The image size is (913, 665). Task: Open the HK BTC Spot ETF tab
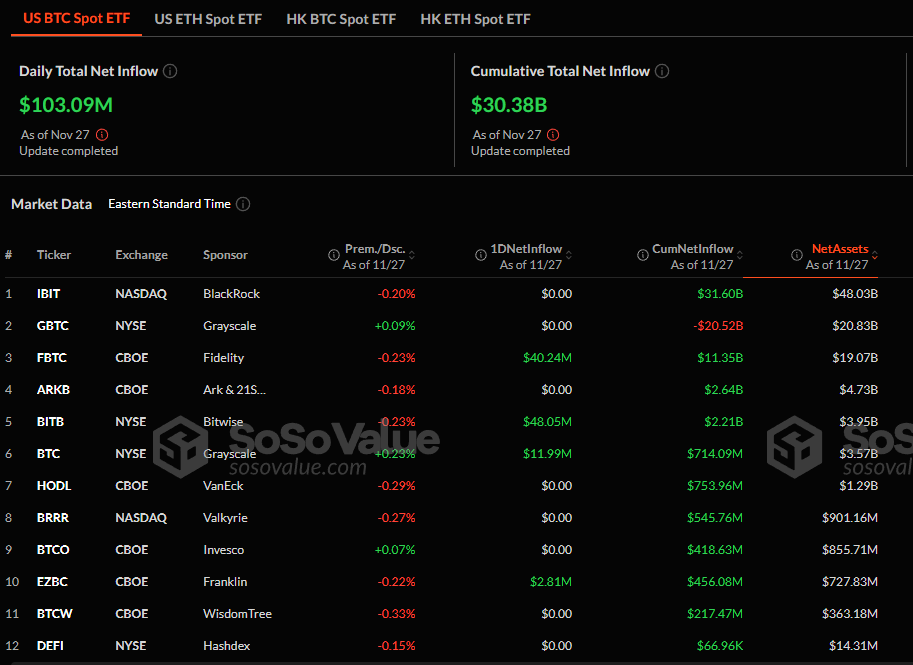click(341, 19)
